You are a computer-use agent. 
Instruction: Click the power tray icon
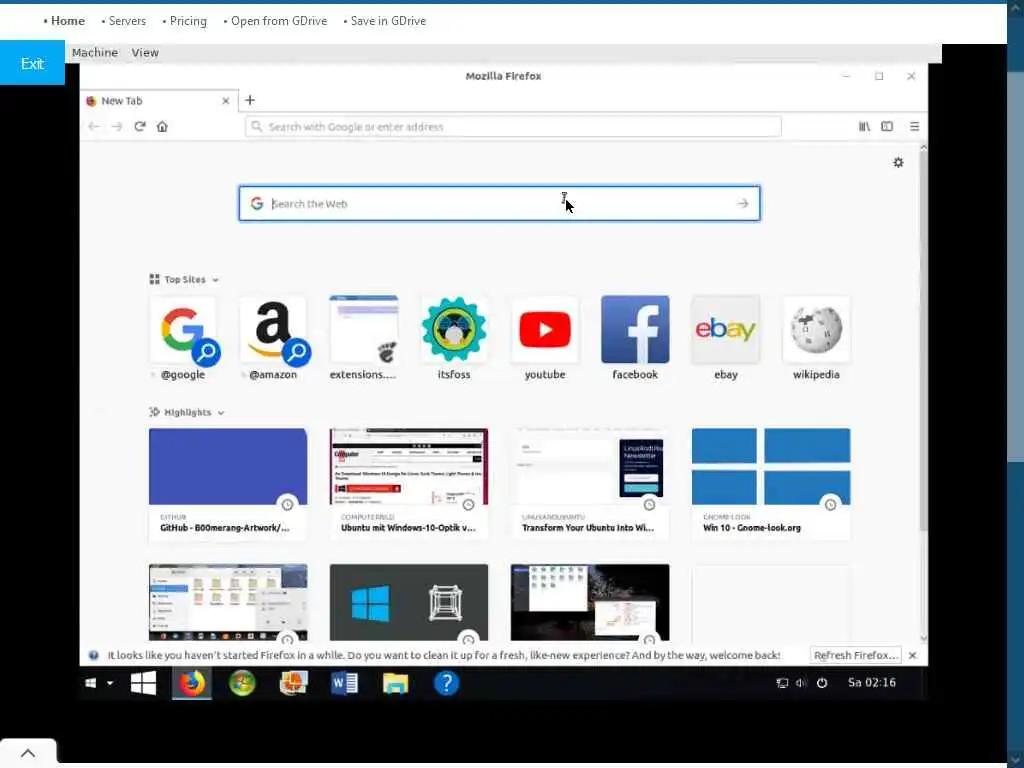coord(822,683)
